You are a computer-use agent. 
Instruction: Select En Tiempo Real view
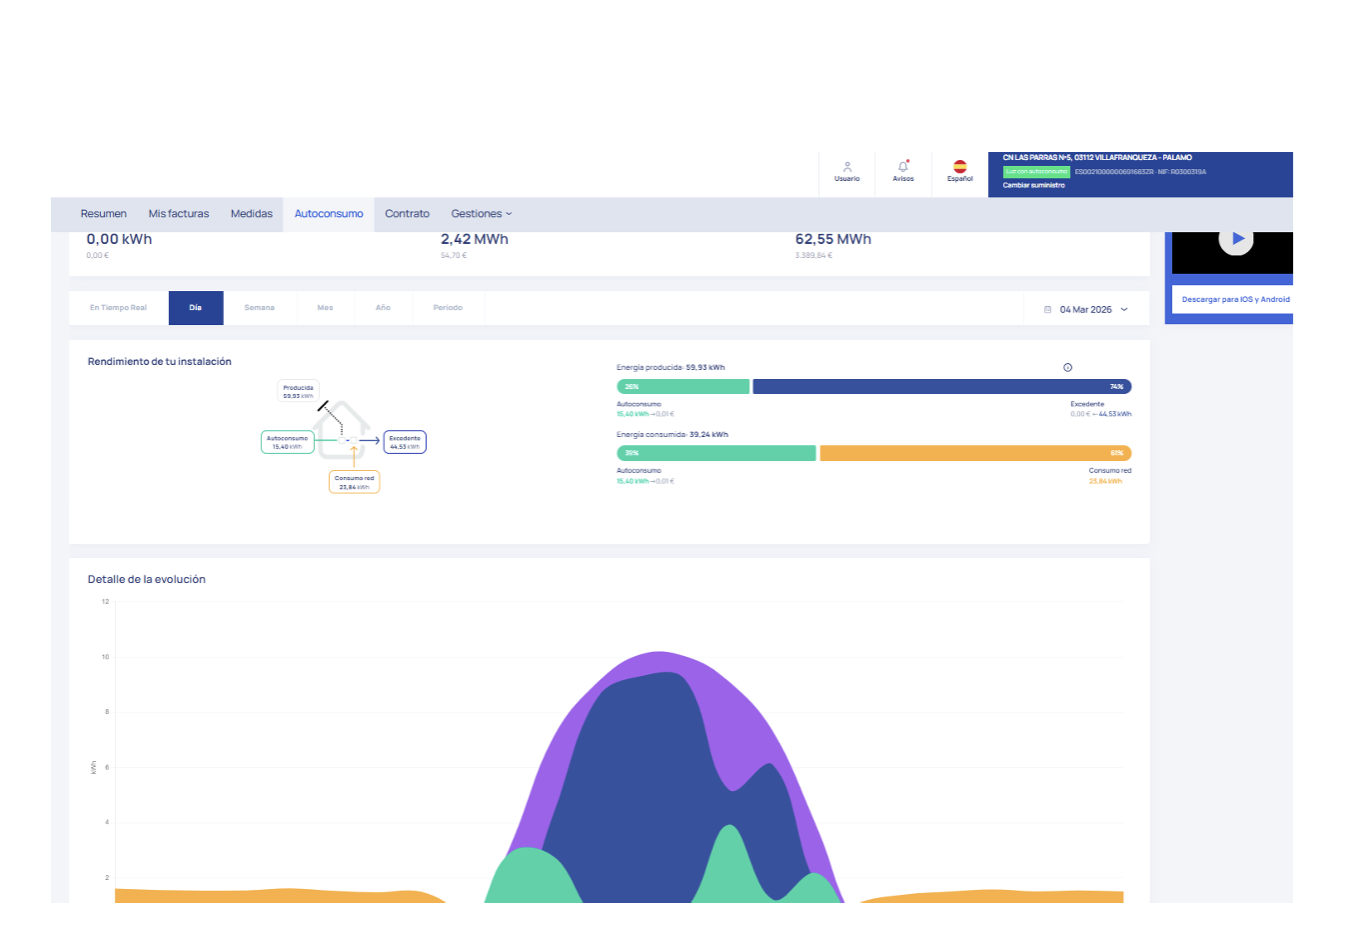click(118, 308)
